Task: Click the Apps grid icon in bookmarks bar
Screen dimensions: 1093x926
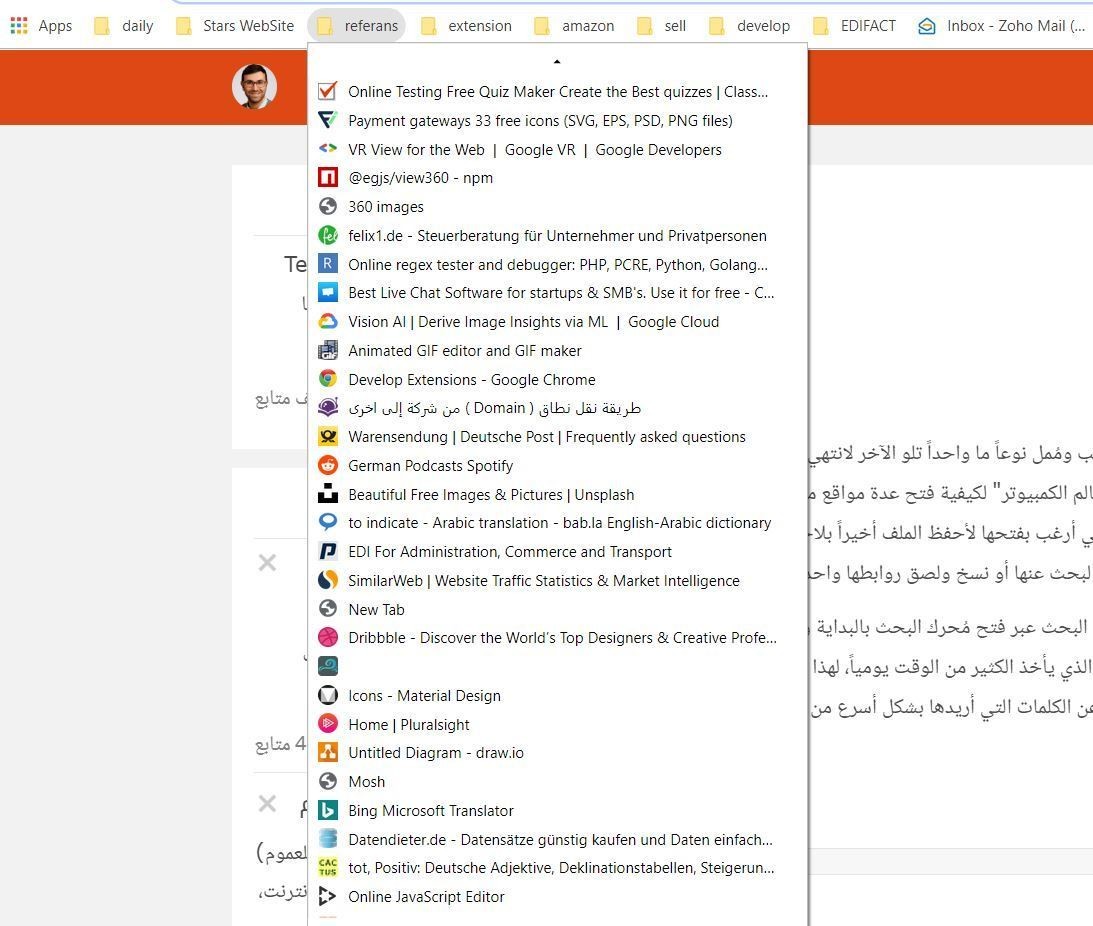Action: [x=19, y=26]
